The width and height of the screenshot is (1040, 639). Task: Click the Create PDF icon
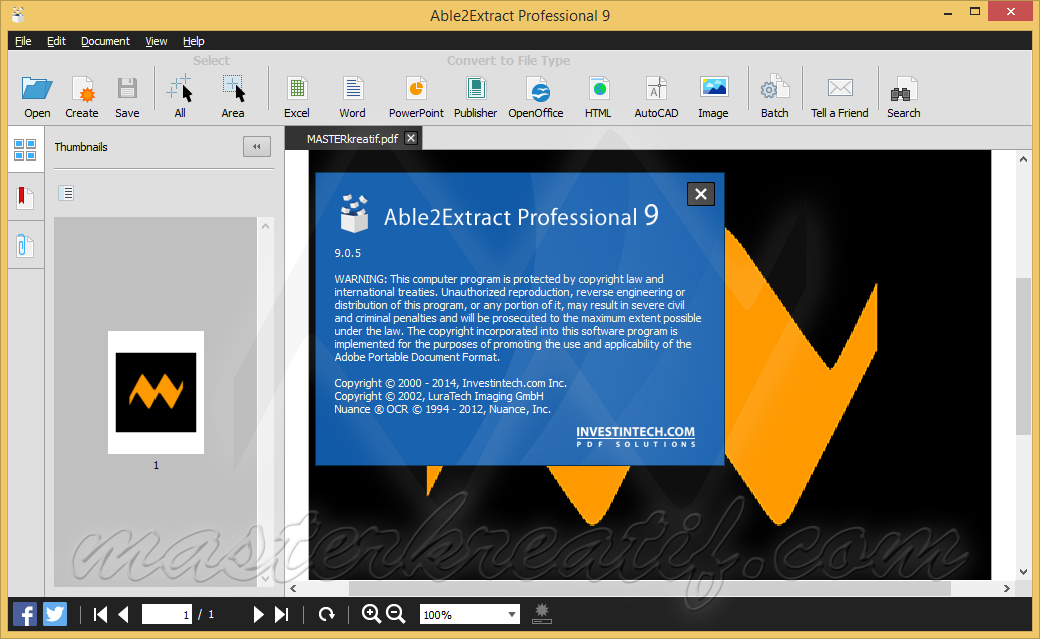82,89
